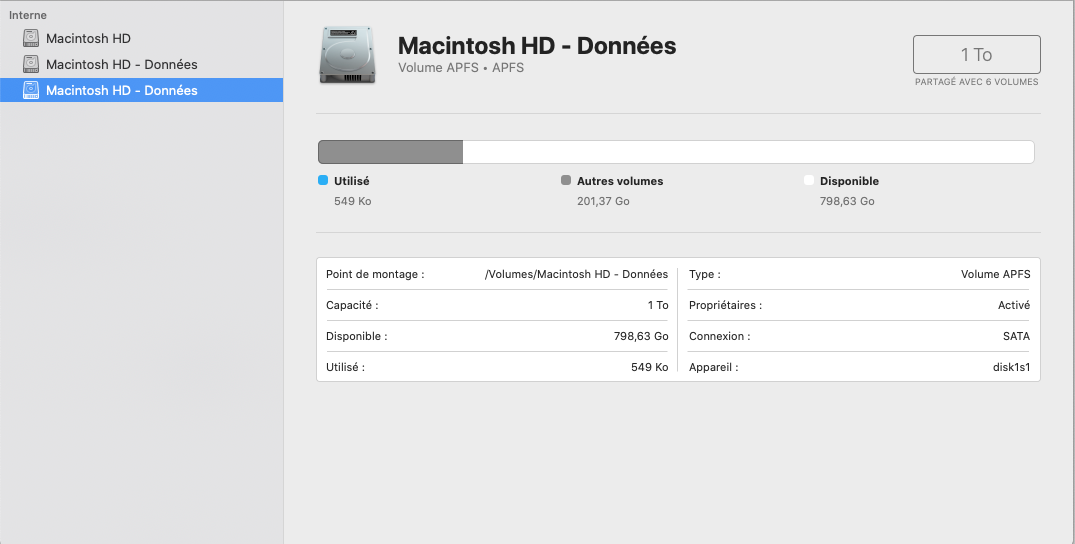
Task: Click the disk icon of highlighted sidebar volume
Action: (x=31, y=91)
